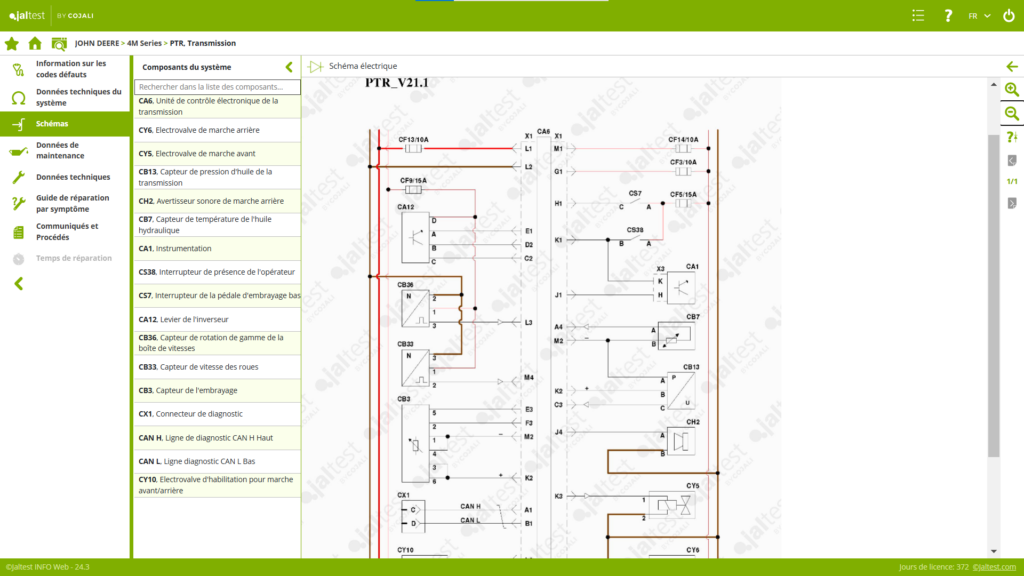The height and width of the screenshot is (576, 1024).
Task: Select CA1 Instrumentation component
Action: point(217,248)
